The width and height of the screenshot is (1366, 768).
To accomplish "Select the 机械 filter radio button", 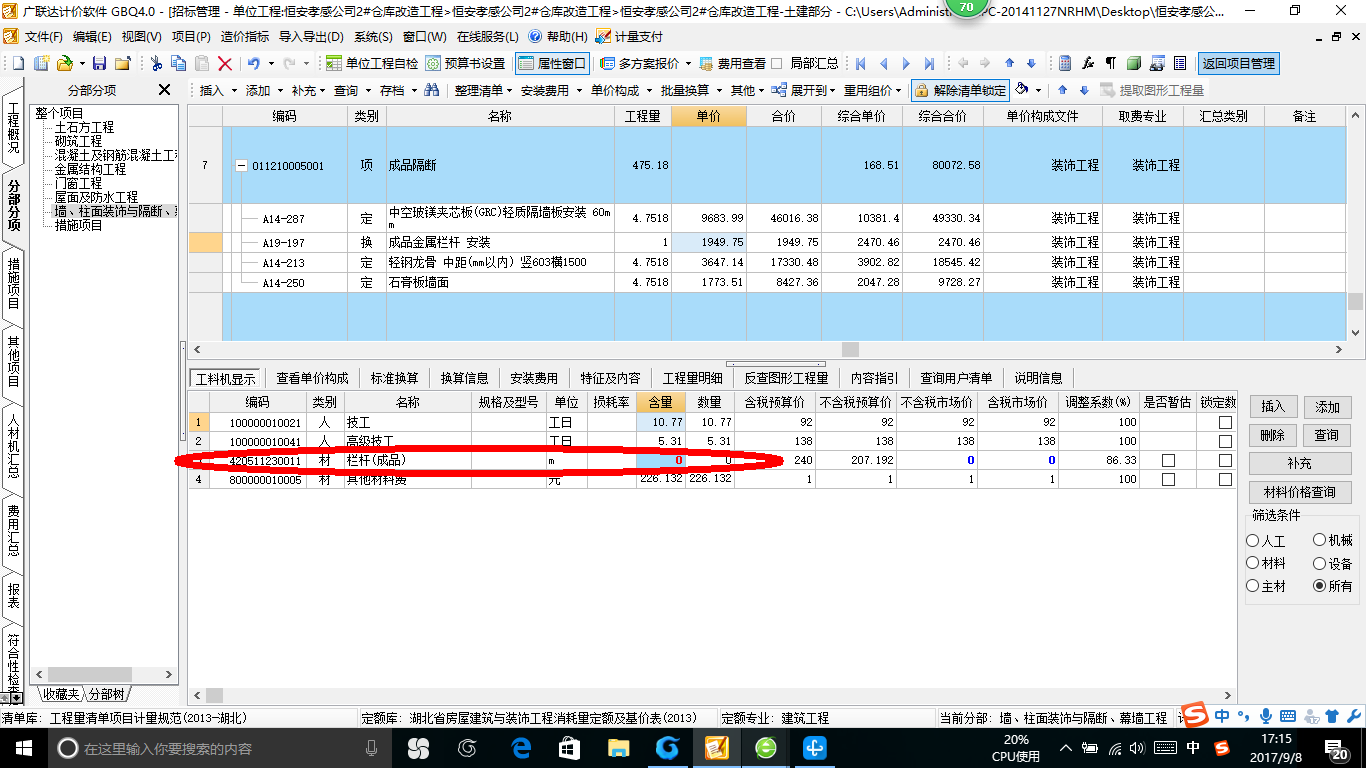I will pyautogui.click(x=1319, y=540).
